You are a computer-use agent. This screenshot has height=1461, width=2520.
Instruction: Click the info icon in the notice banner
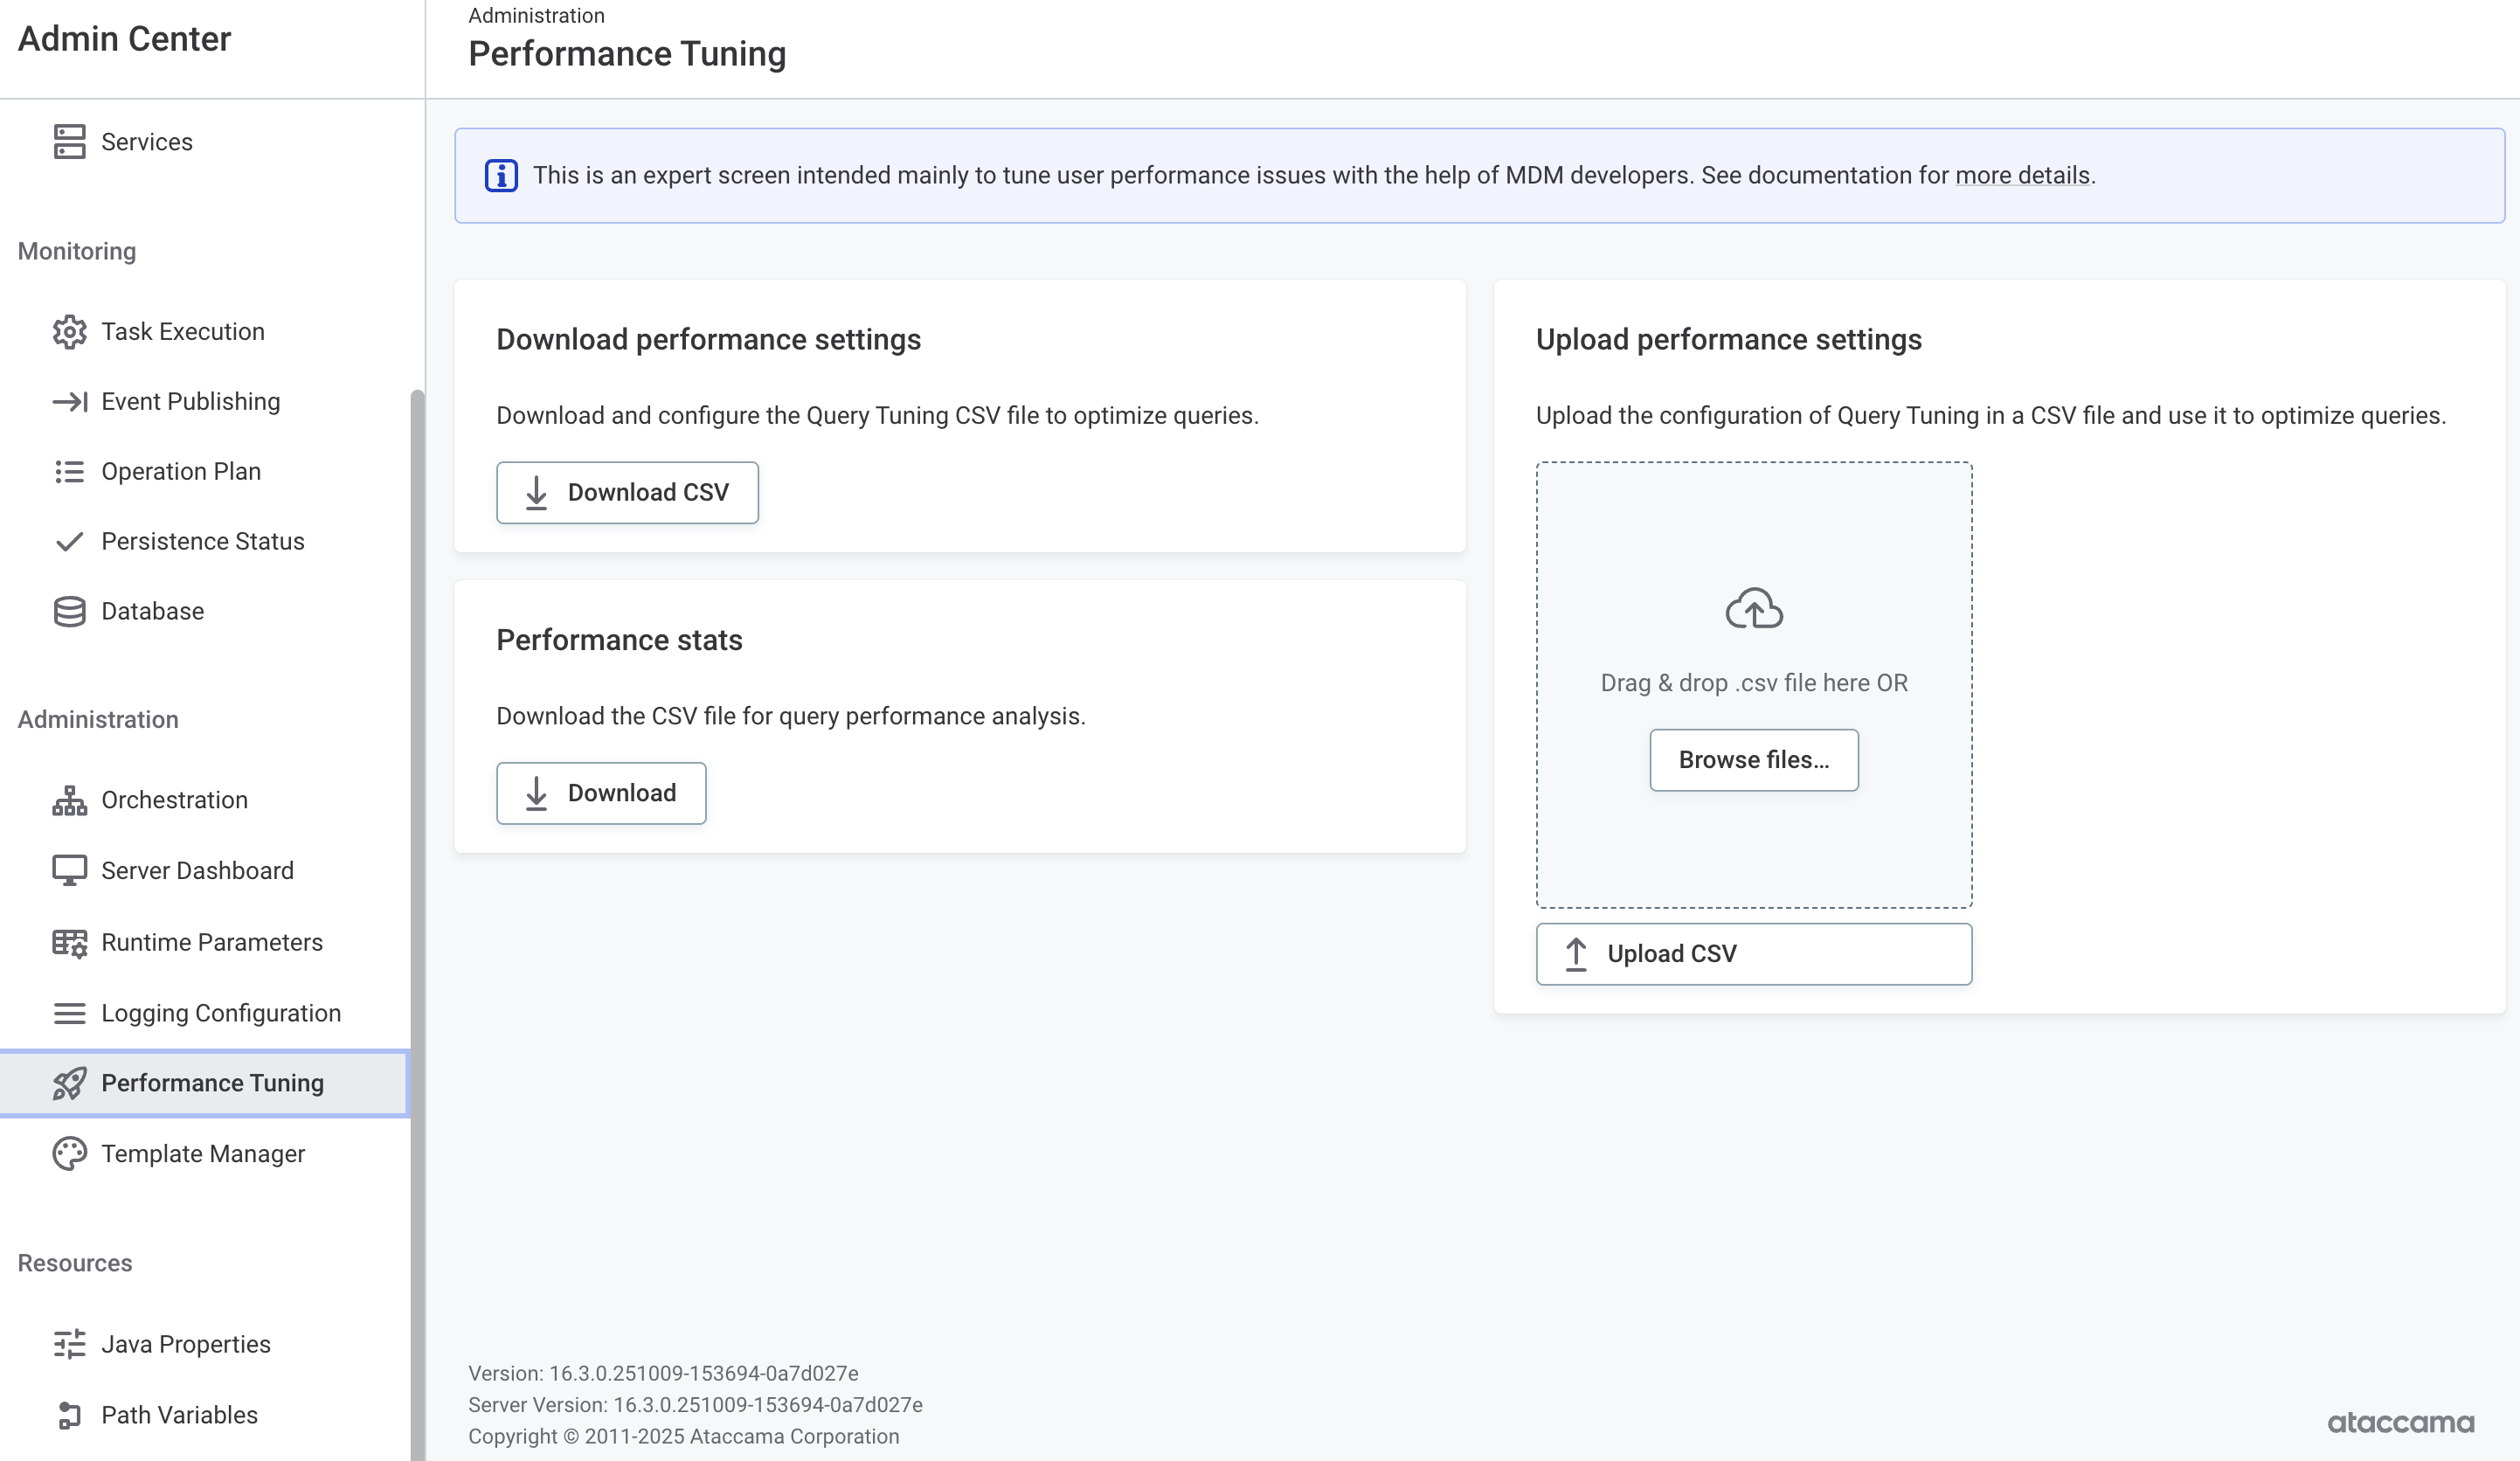(x=501, y=175)
